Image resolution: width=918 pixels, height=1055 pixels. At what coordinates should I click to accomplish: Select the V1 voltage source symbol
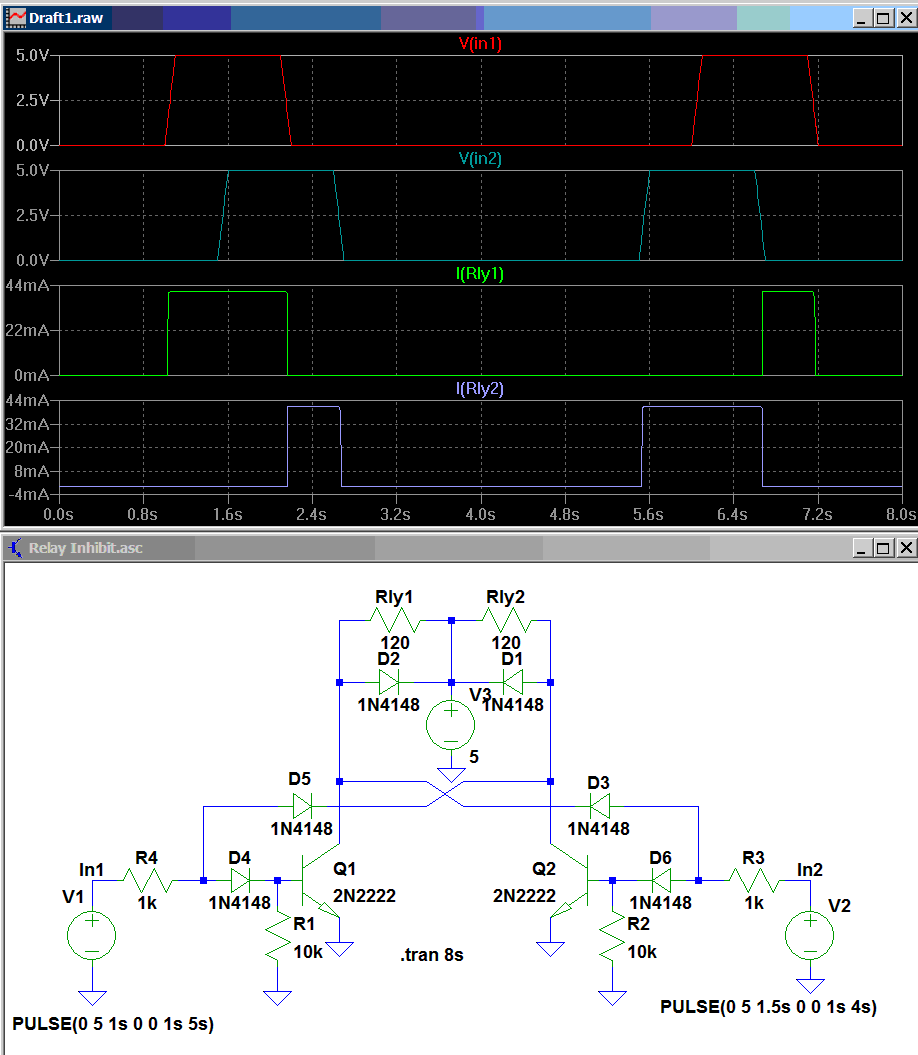pyautogui.click(x=92, y=935)
